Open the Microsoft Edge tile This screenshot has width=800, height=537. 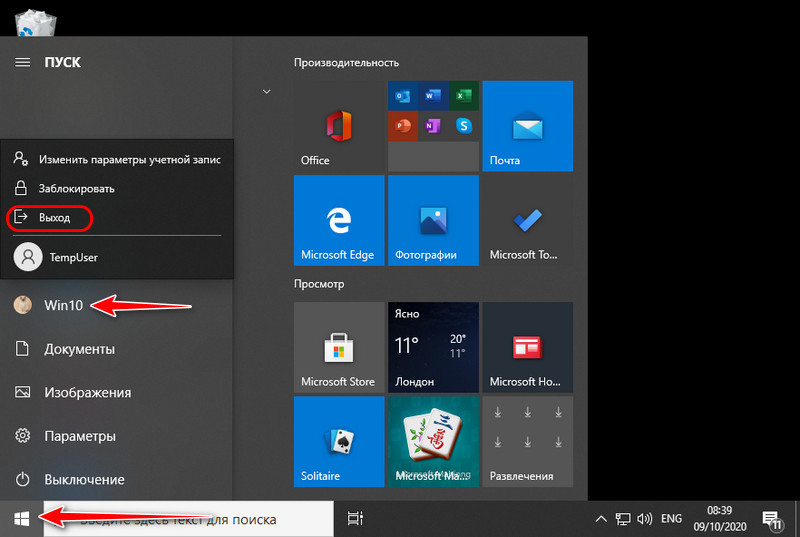pyautogui.click(x=339, y=220)
